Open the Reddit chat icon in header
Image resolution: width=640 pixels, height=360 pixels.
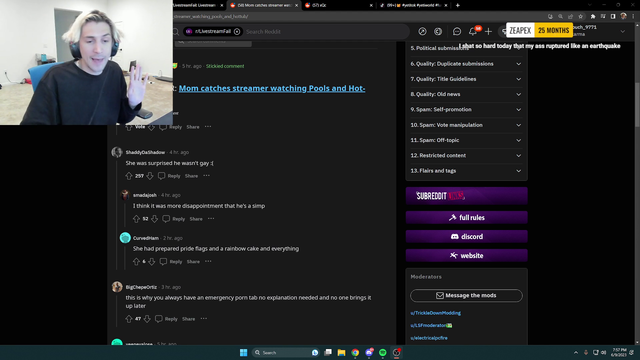pyautogui.click(x=457, y=31)
